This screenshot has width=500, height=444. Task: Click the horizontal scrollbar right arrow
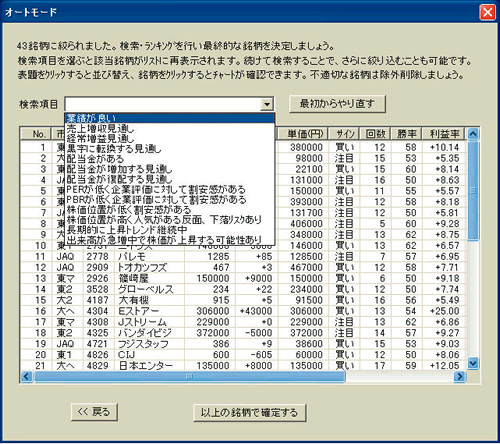click(x=460, y=376)
